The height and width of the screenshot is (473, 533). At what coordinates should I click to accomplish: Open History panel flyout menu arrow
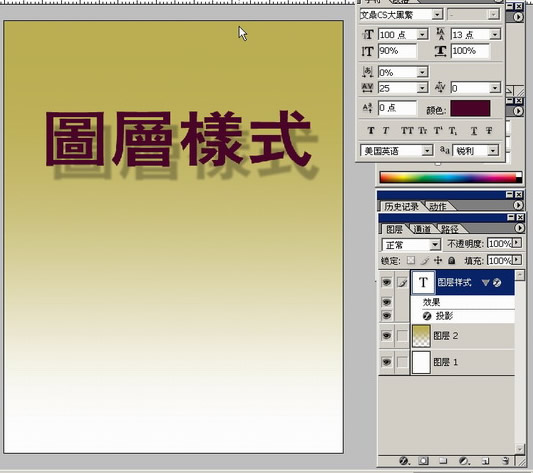pos(518,205)
